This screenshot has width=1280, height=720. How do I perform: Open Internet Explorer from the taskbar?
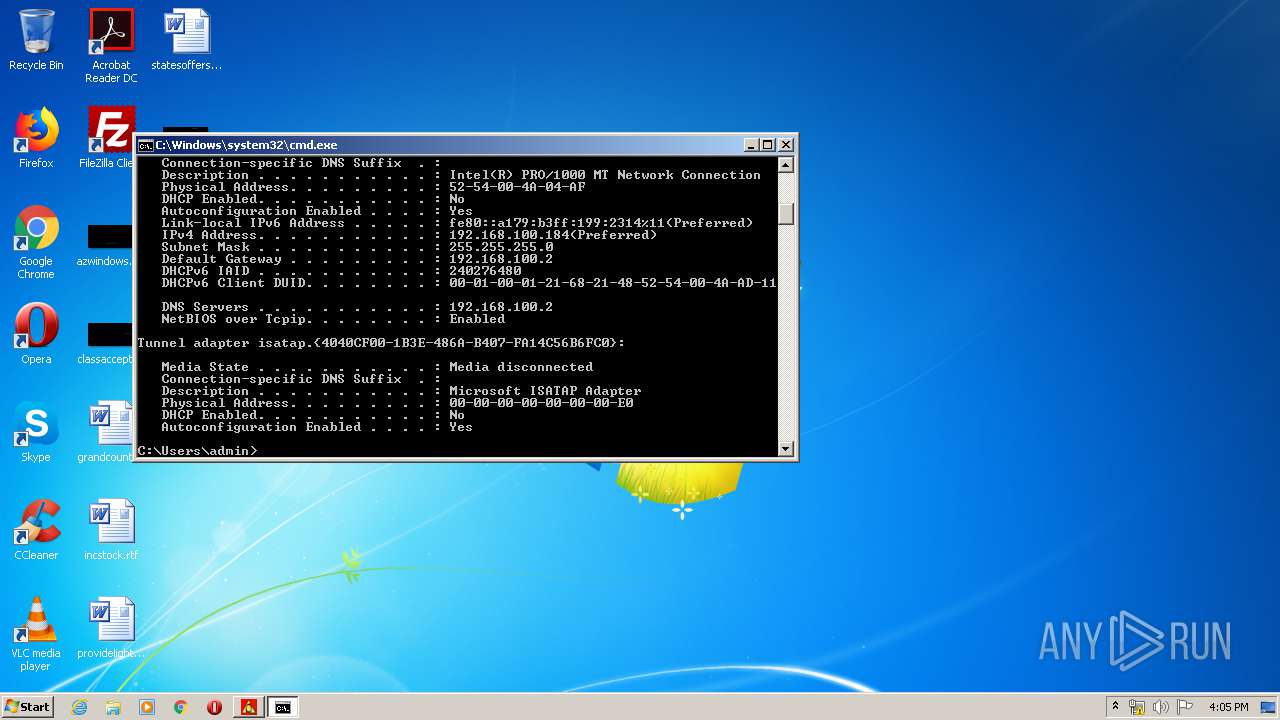(x=80, y=707)
